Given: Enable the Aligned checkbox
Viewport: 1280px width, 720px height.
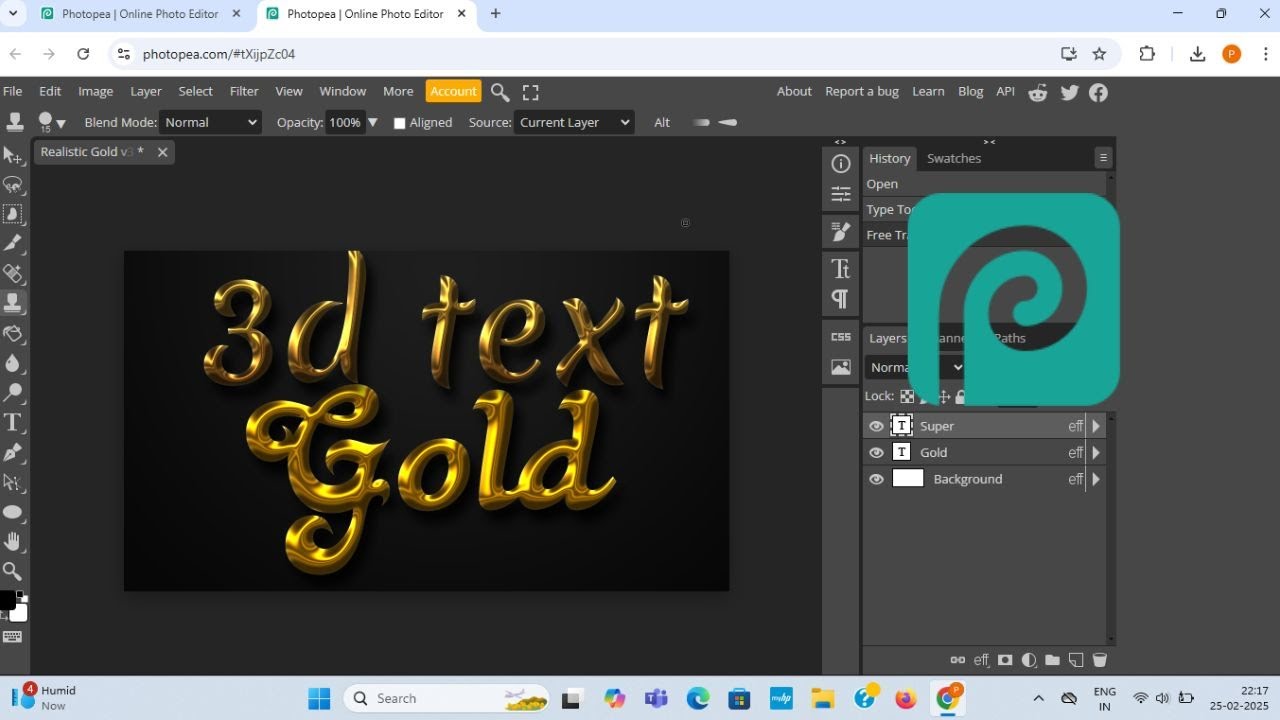Looking at the screenshot, I should click(400, 123).
